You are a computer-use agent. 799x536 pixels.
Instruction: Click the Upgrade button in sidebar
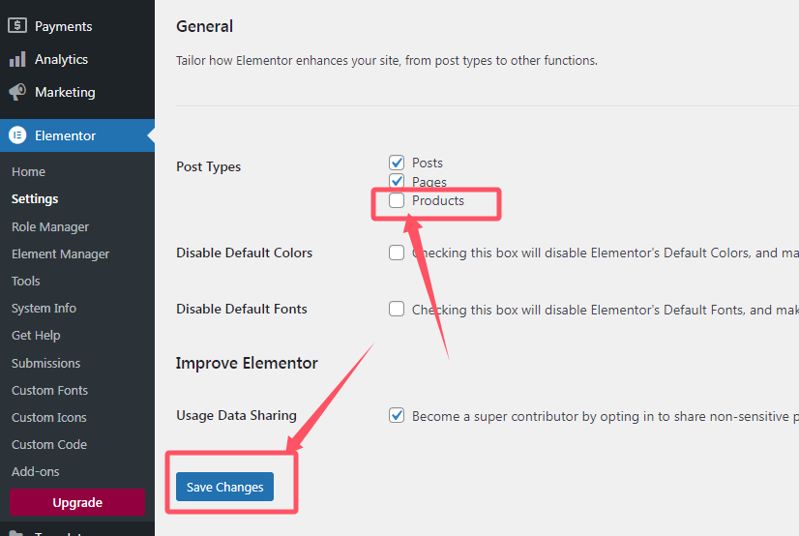pos(77,502)
